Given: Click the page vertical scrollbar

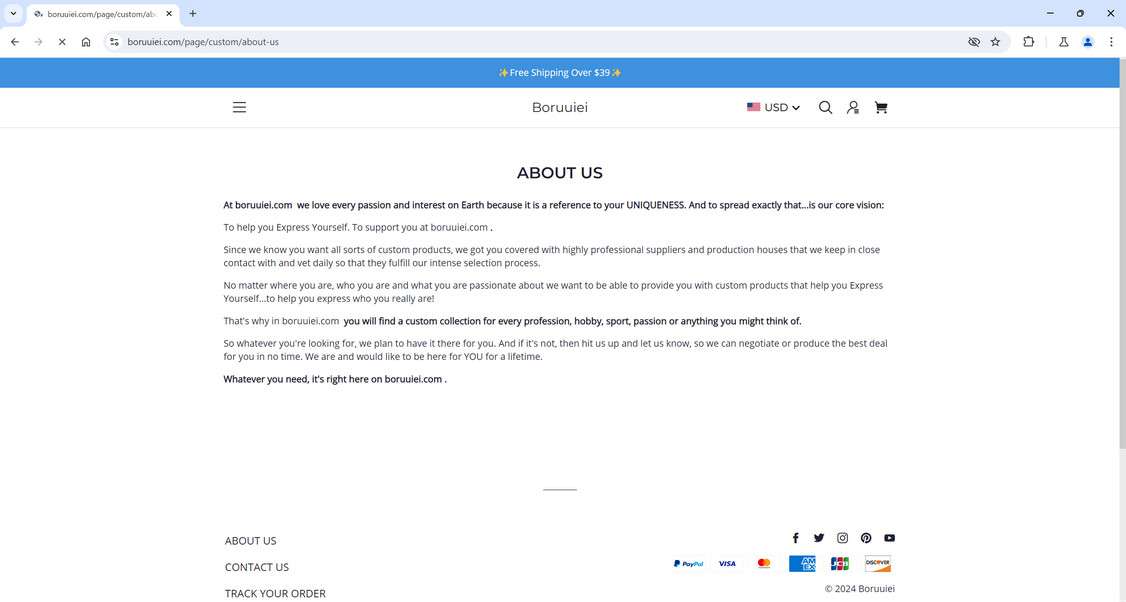Looking at the screenshot, I should pos(1122,255).
